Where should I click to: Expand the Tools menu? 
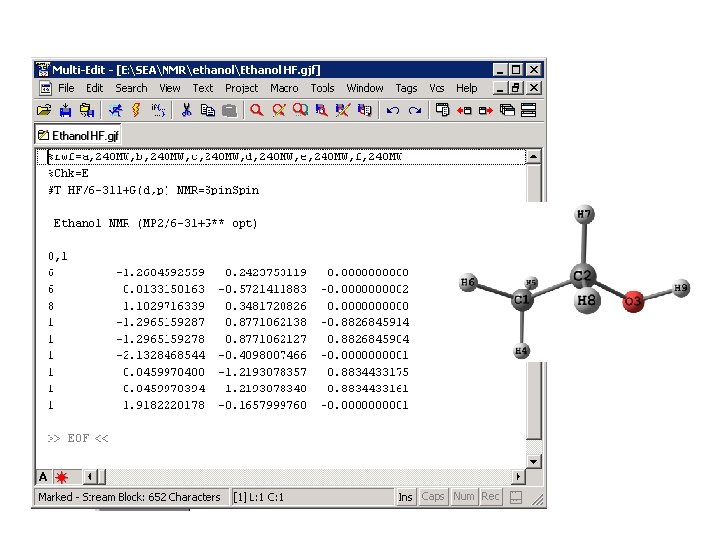(x=322, y=88)
